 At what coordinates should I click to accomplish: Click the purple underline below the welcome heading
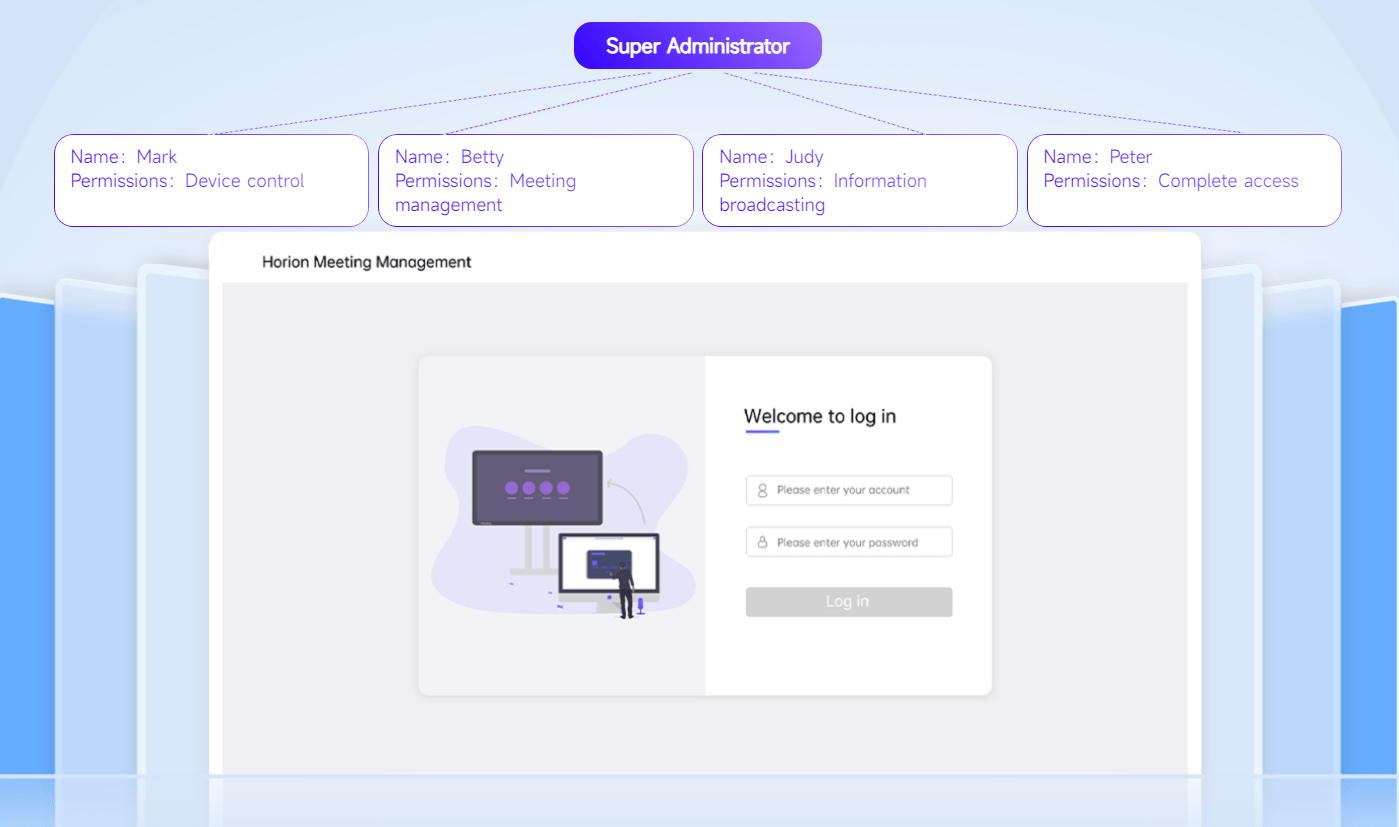click(x=762, y=430)
